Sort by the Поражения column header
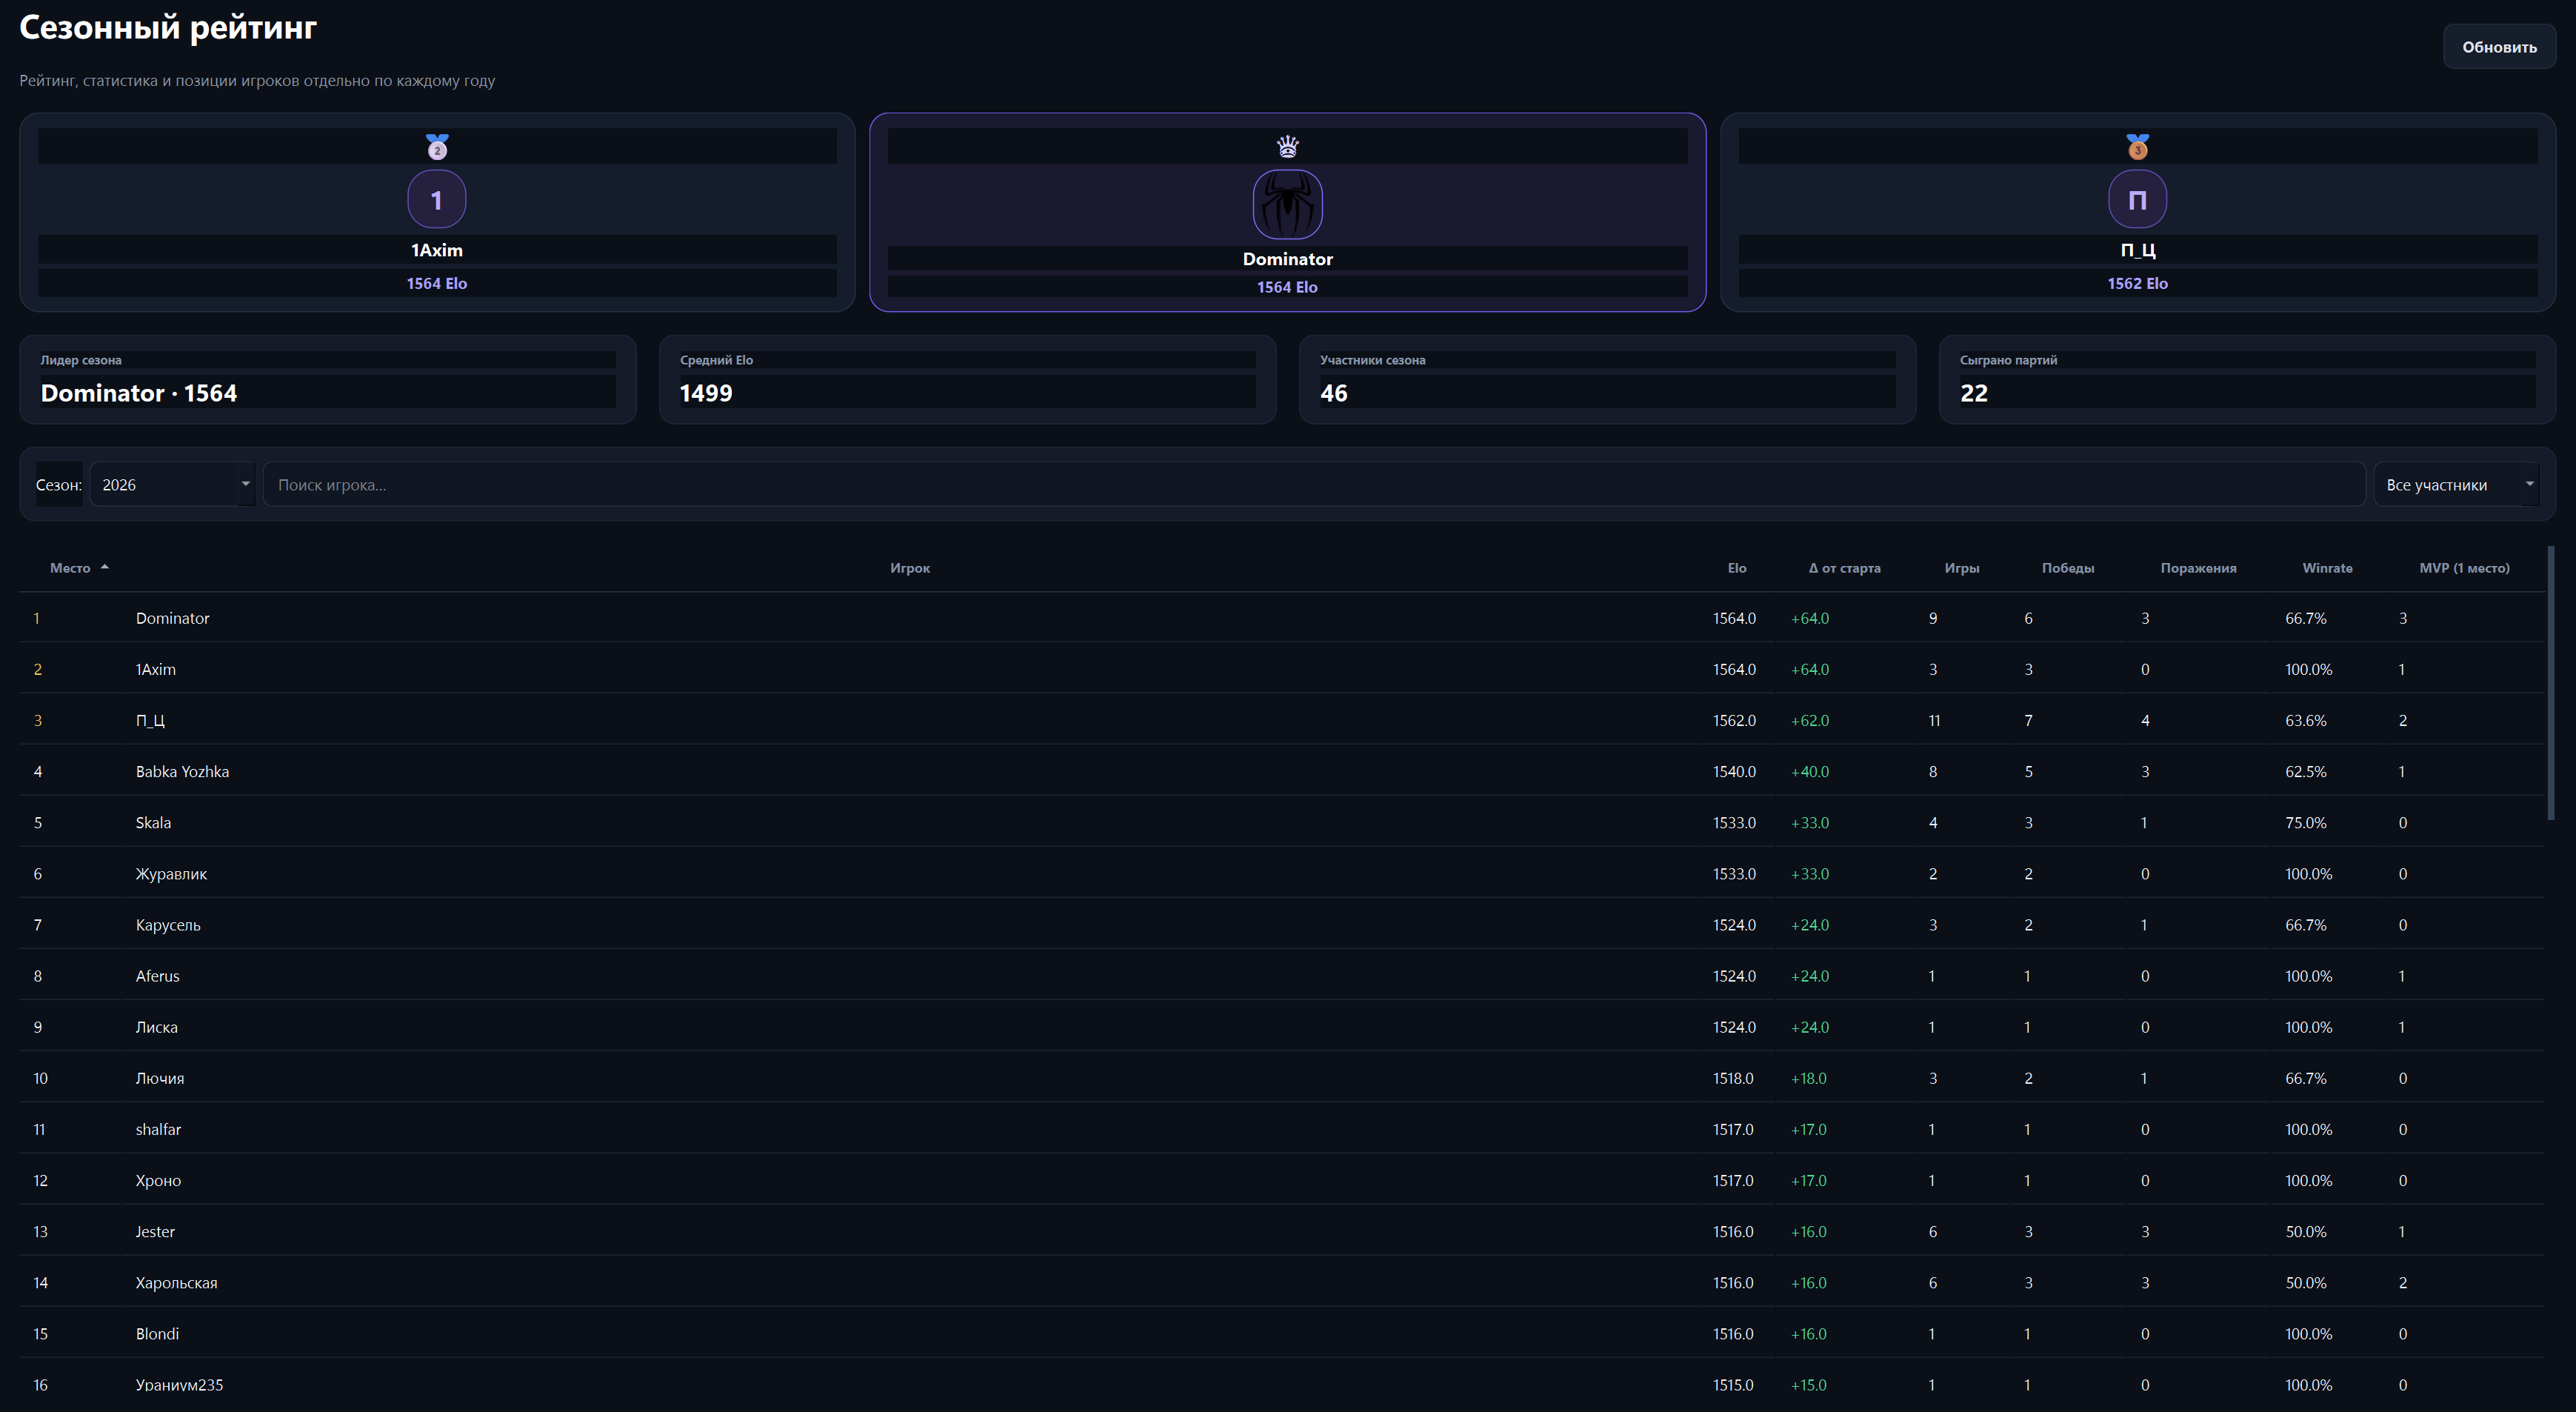This screenshot has height=1412, width=2576. [x=2198, y=568]
